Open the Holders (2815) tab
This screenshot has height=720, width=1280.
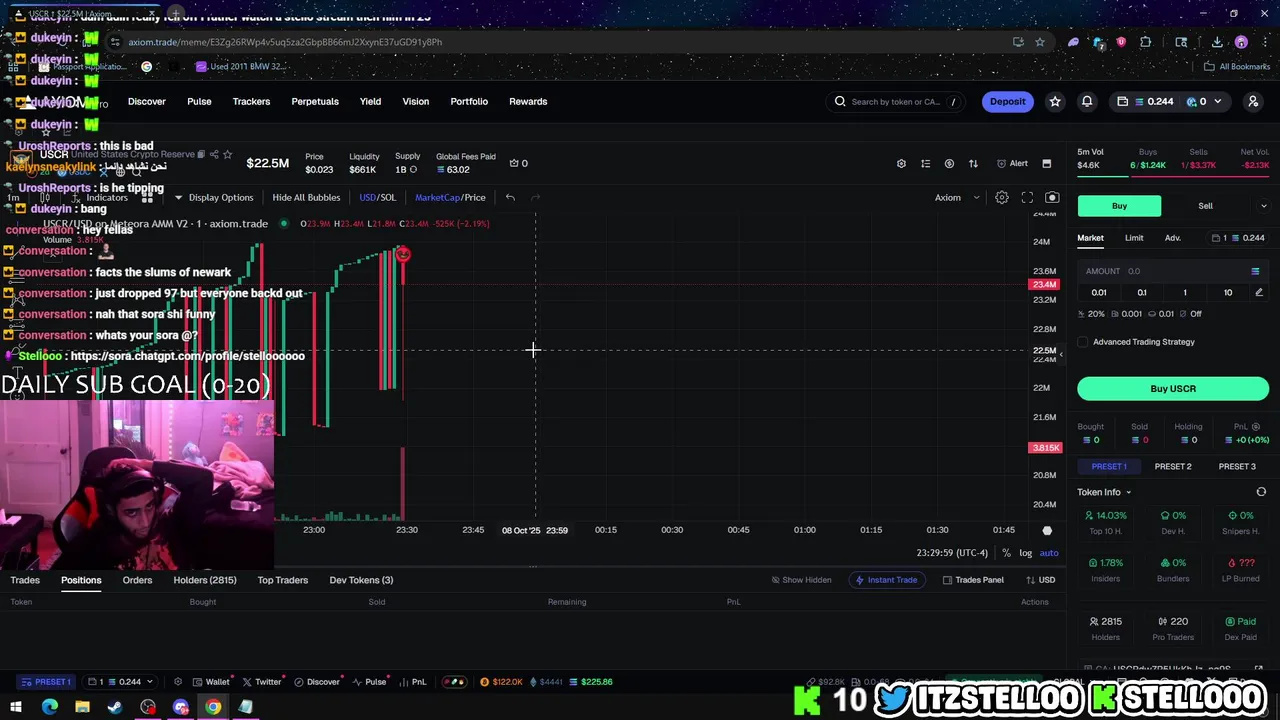tap(205, 580)
